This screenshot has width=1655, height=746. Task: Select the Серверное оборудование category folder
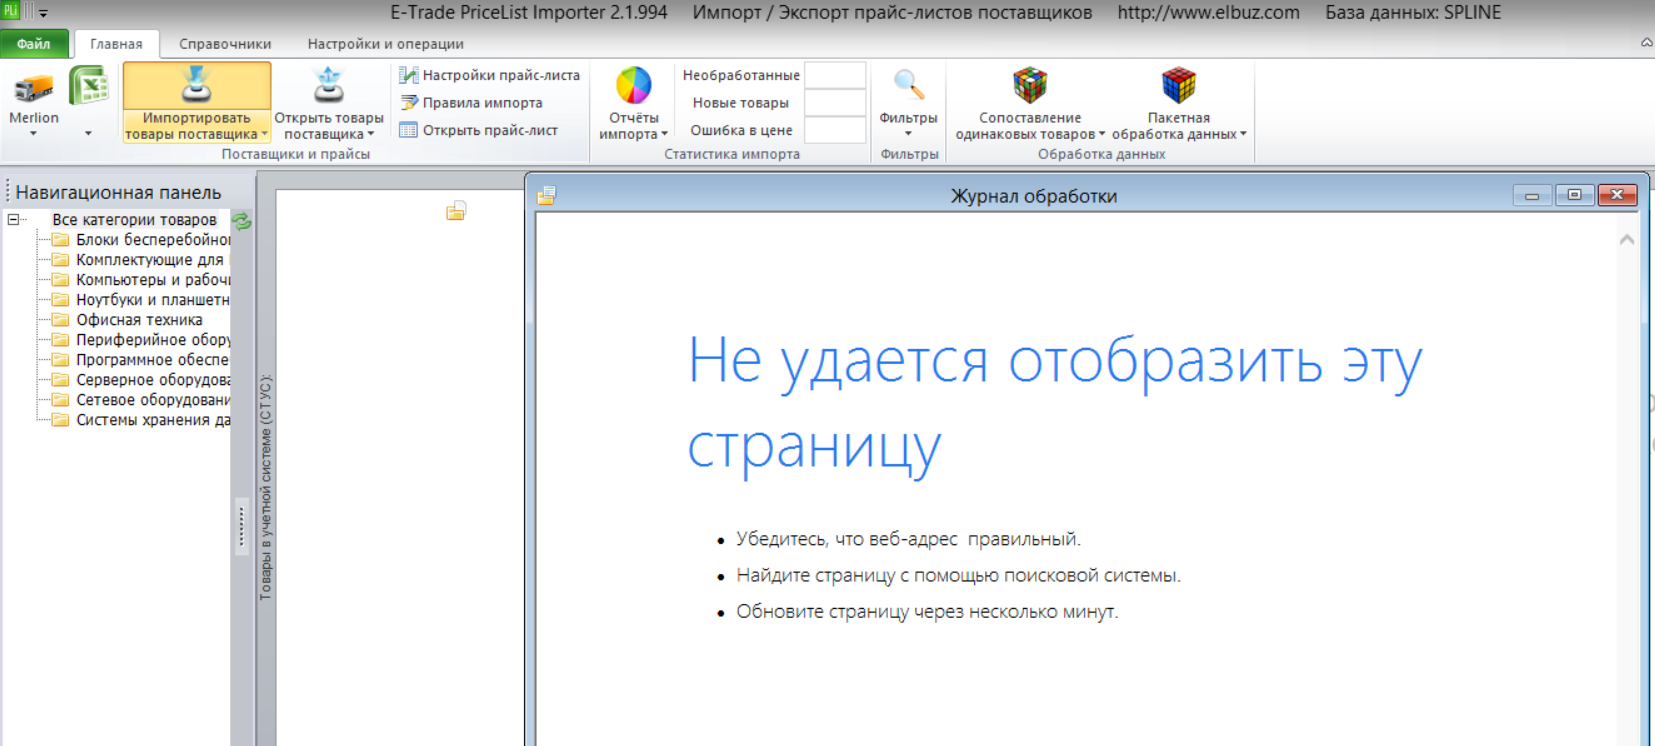click(x=141, y=380)
